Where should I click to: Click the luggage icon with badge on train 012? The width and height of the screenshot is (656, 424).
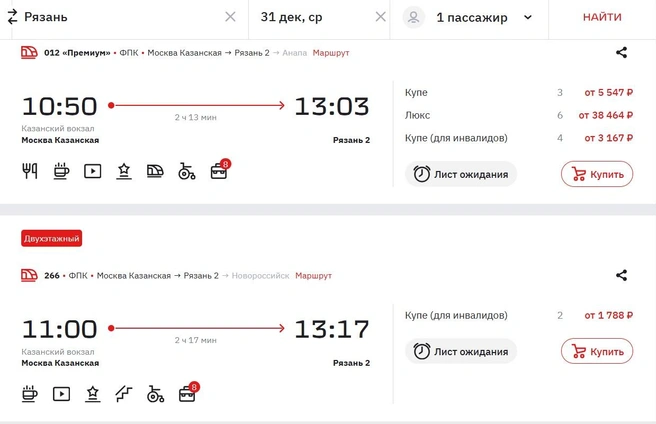click(220, 170)
